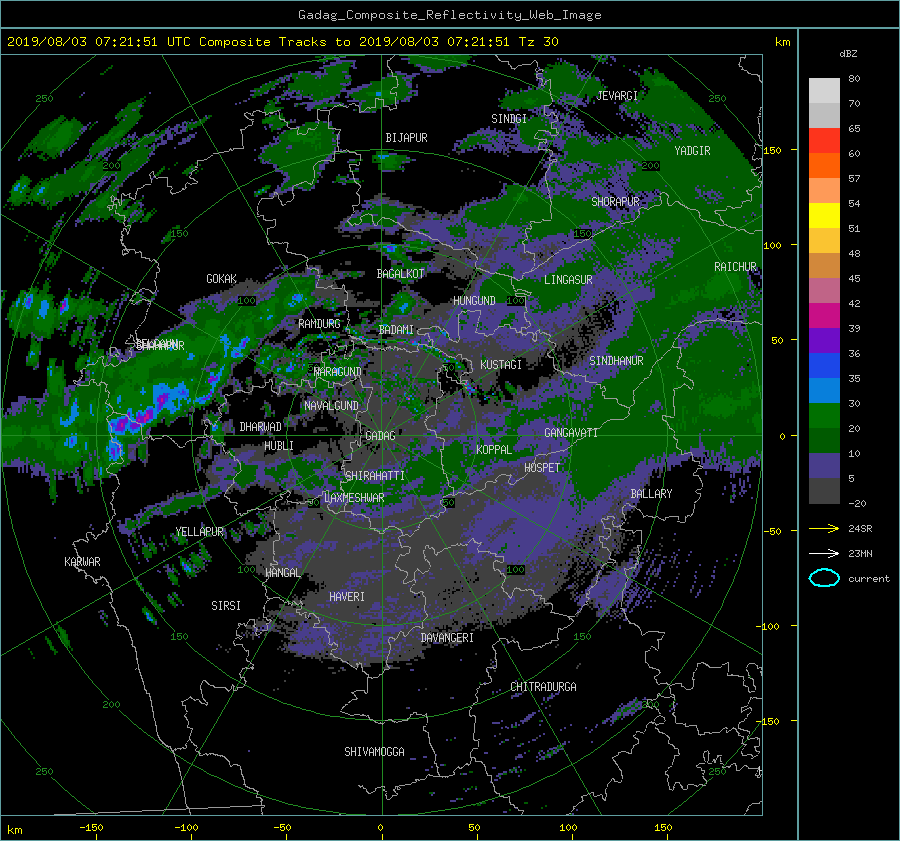Select the SHORAPUR label
Image resolution: width=900 pixels, height=841 pixels.
(x=615, y=202)
